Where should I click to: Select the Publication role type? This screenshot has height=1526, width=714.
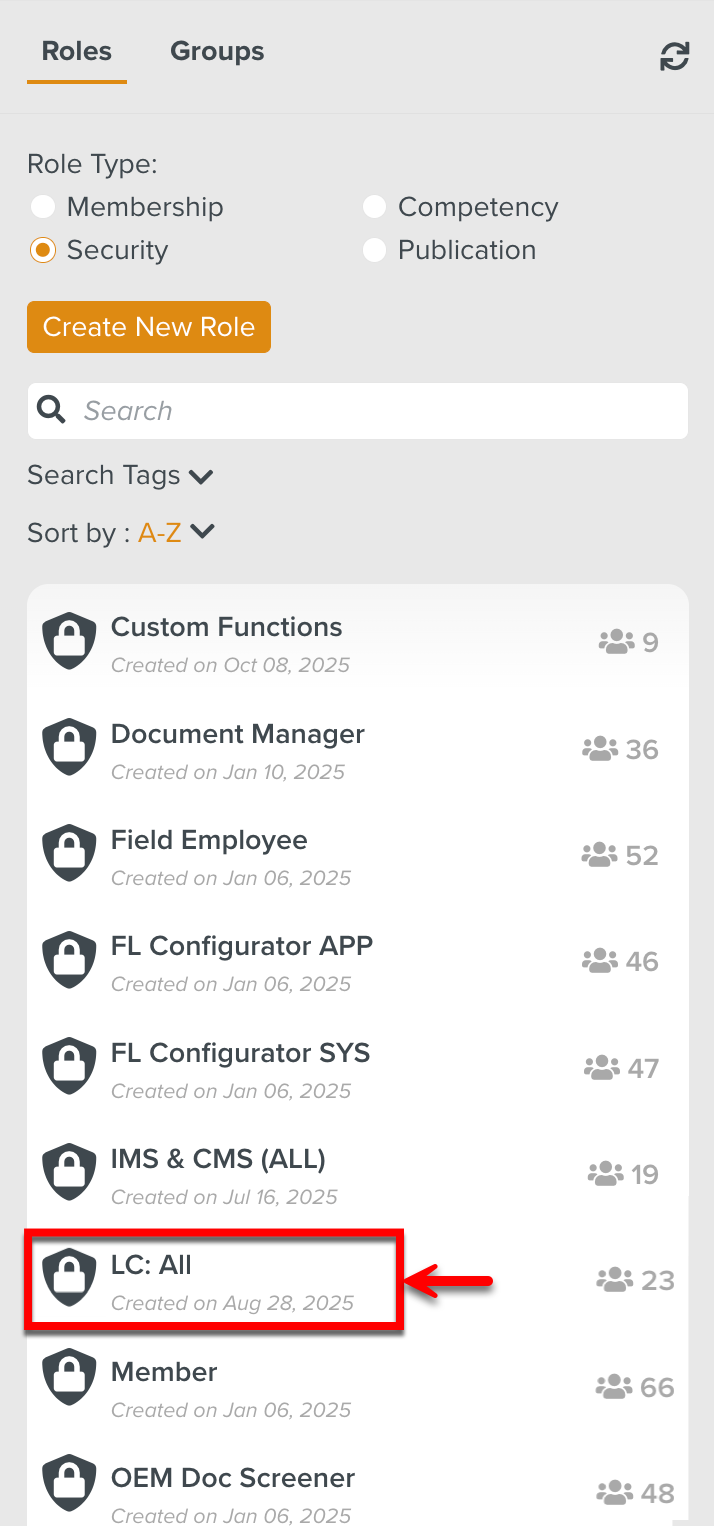point(374,250)
